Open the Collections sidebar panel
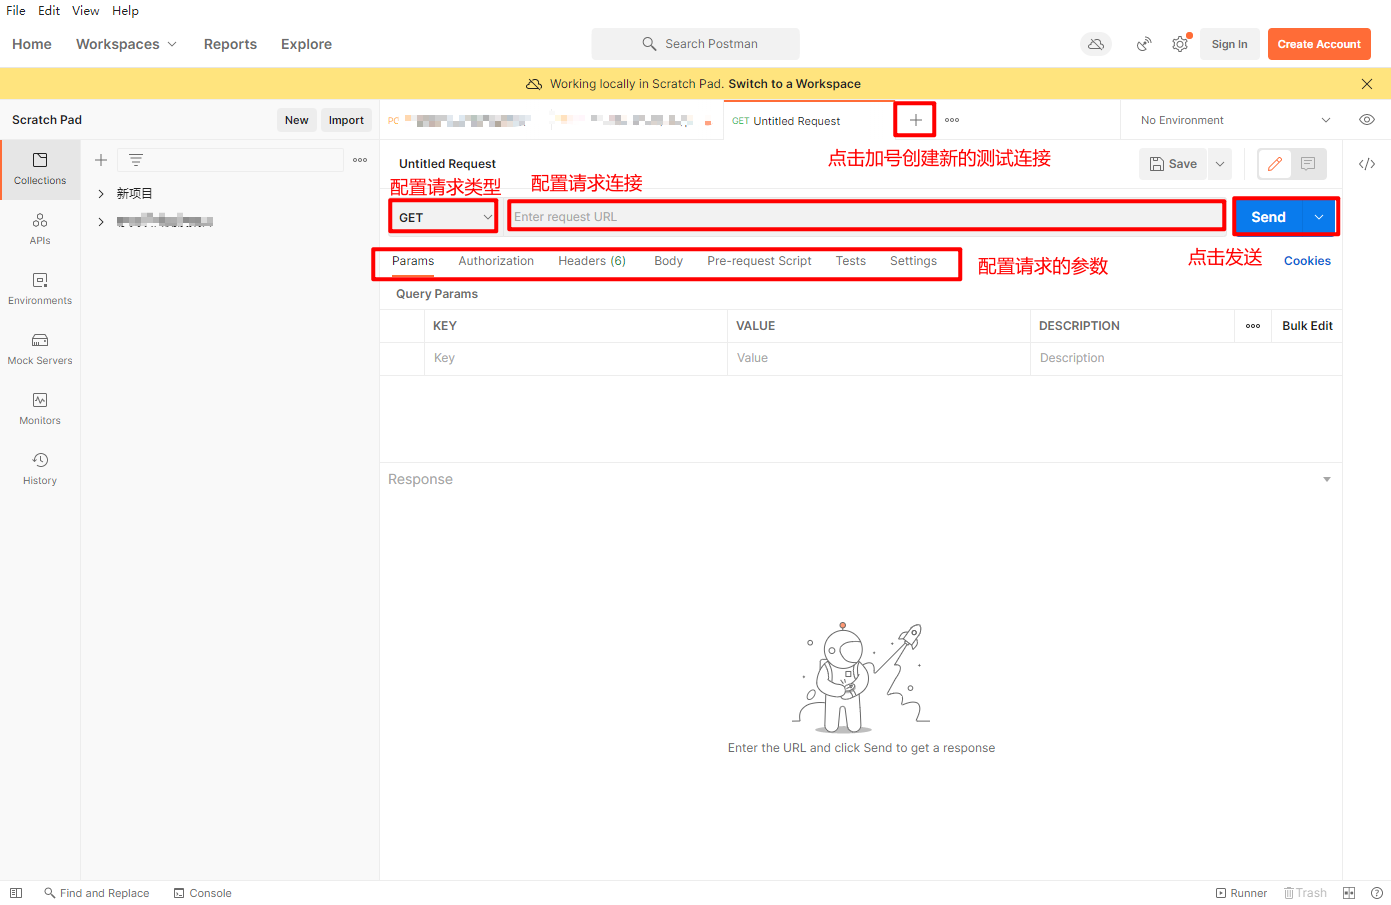The width and height of the screenshot is (1391, 905). (40, 169)
